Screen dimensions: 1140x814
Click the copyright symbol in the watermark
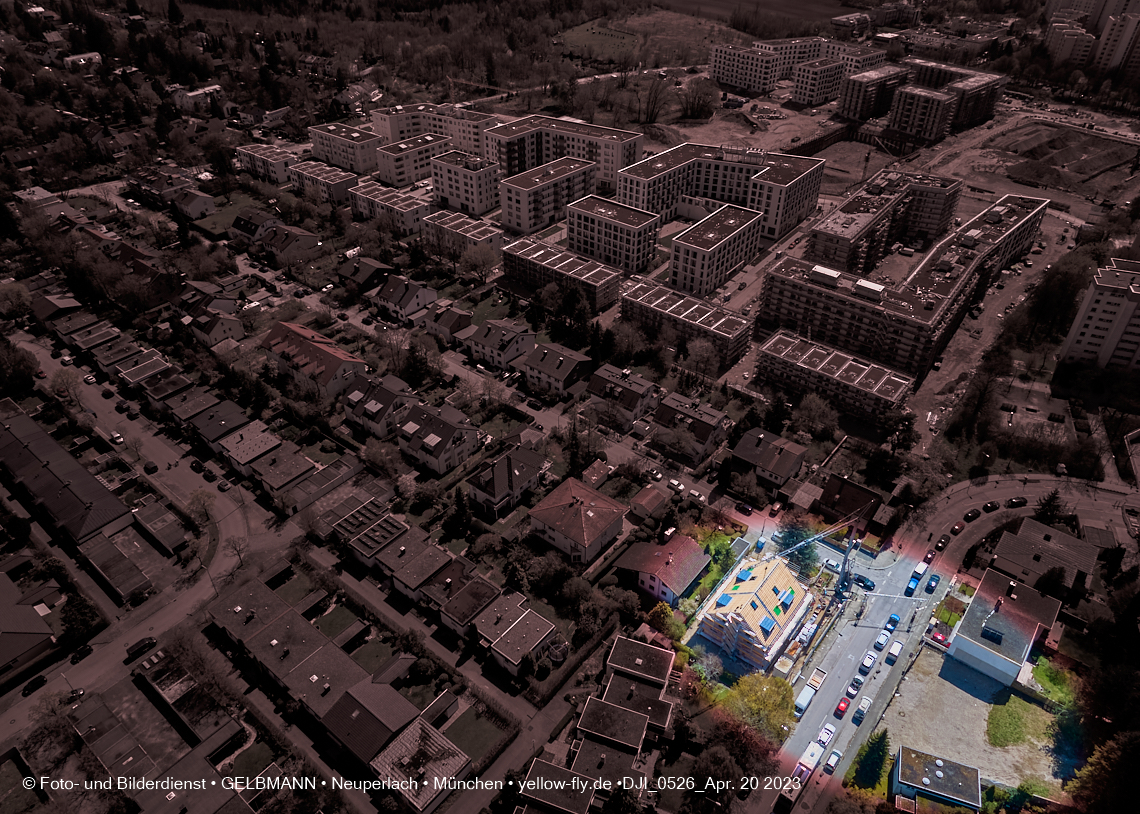[28, 784]
